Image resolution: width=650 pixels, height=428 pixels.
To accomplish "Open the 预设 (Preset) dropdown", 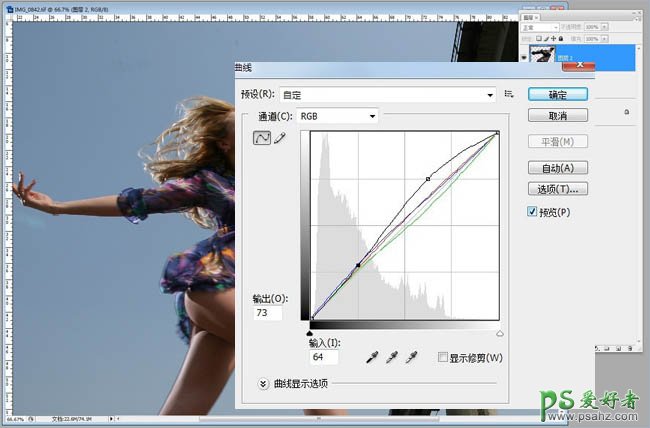I will click(x=388, y=95).
